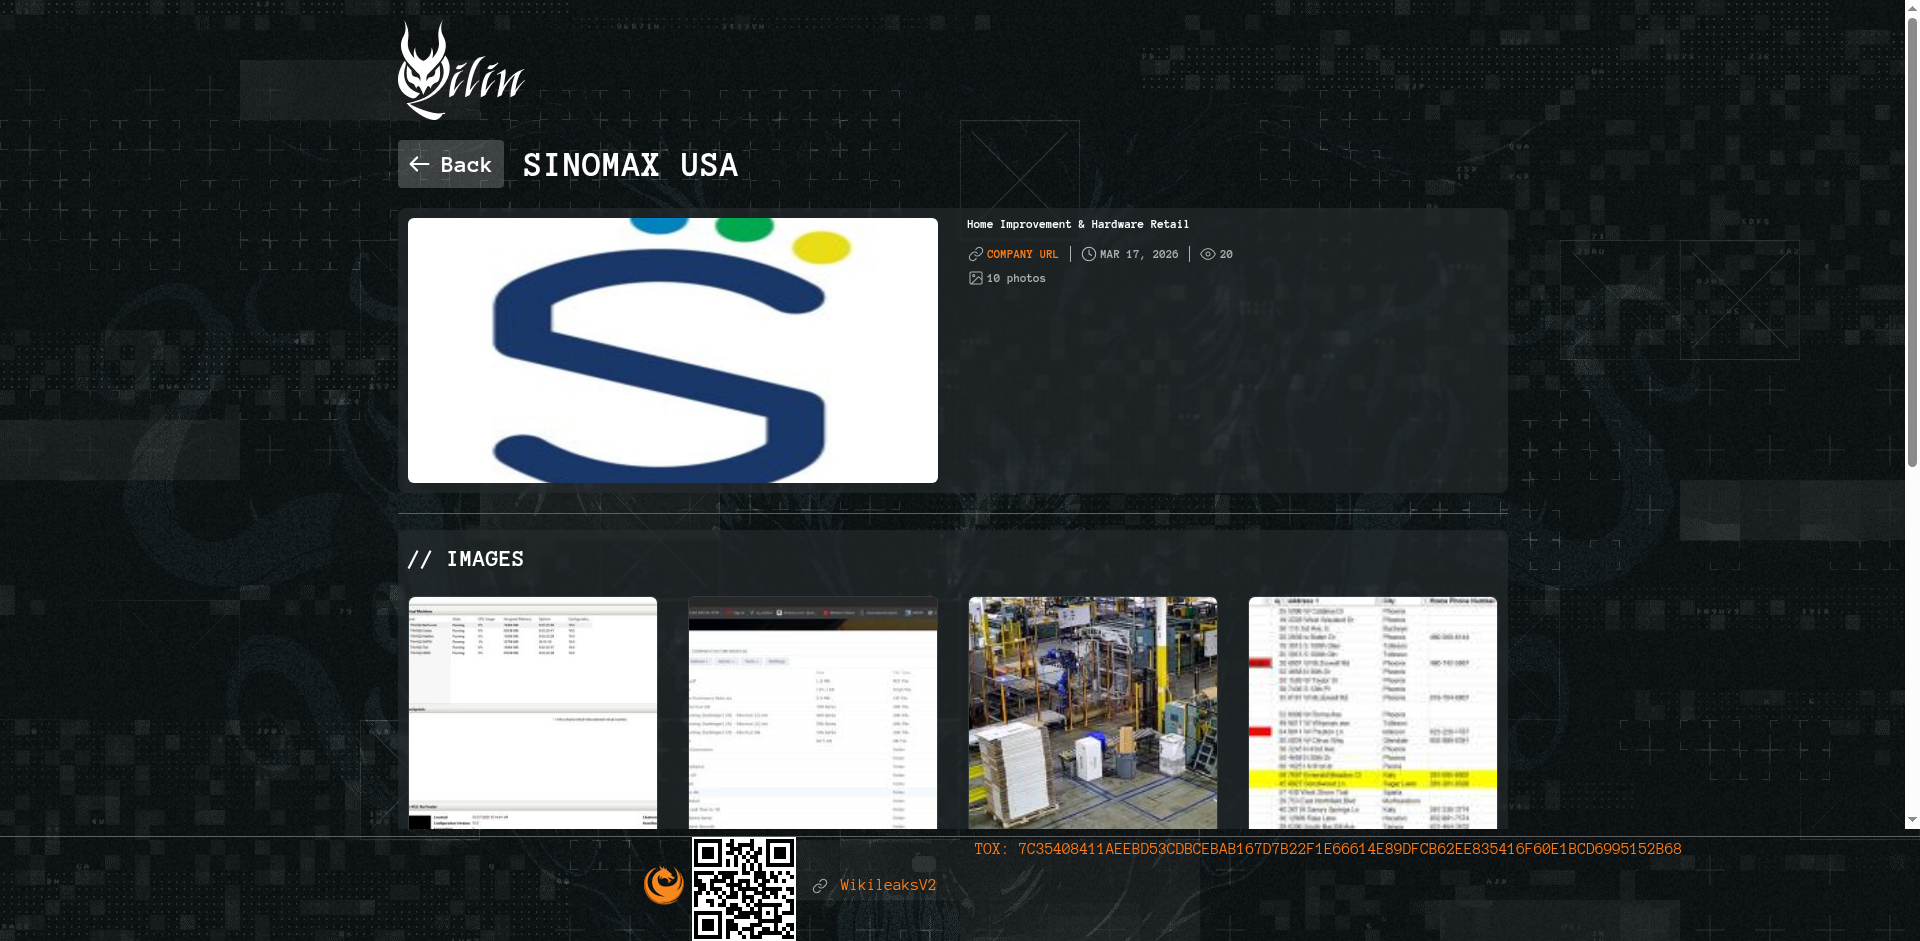The width and height of the screenshot is (1920, 941).
Task: Click the image icon beside 10 photos
Action: pos(975,279)
